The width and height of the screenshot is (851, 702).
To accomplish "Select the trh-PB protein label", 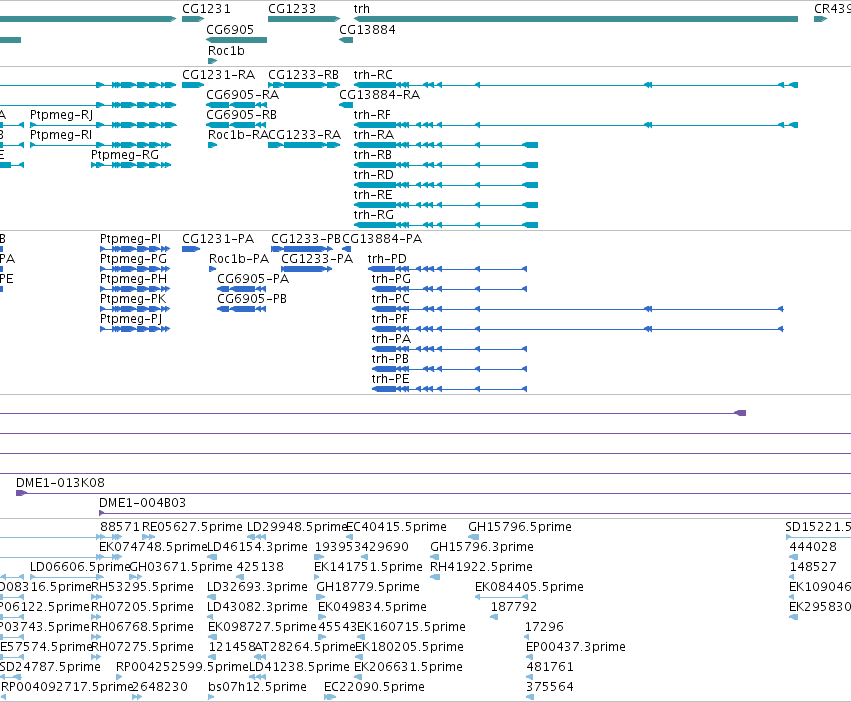I will pyautogui.click(x=390, y=359).
